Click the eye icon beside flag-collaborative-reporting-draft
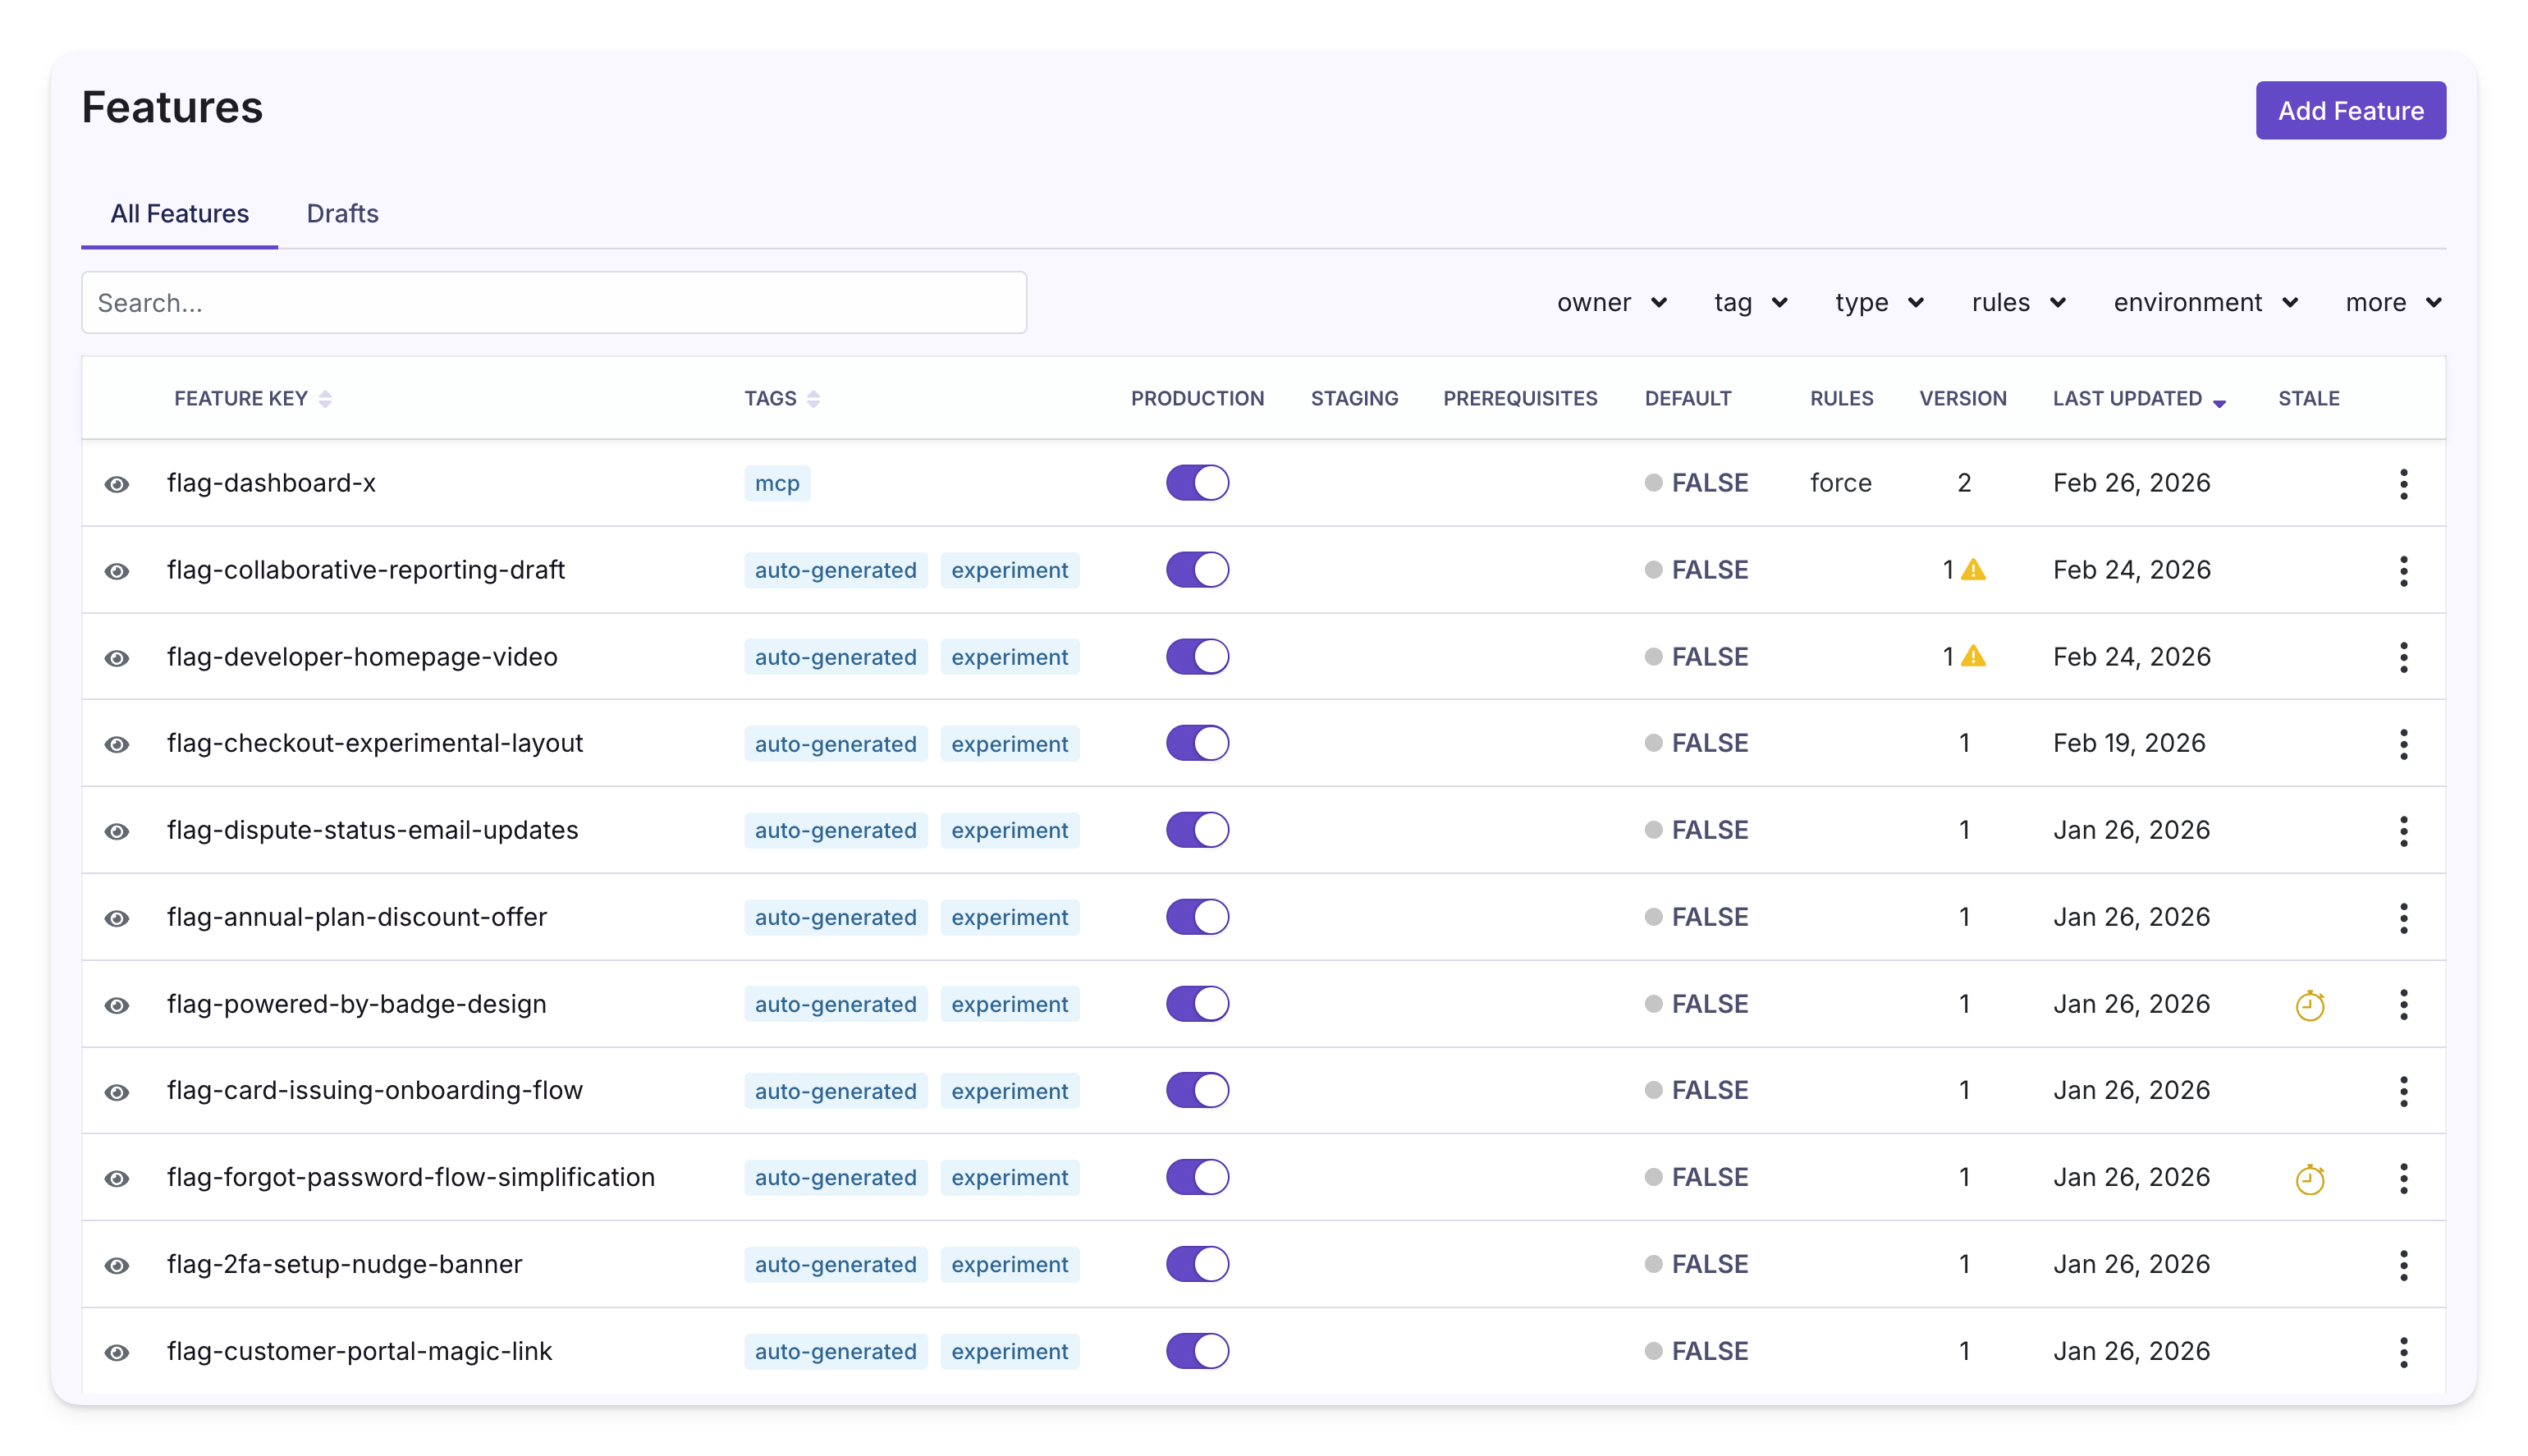This screenshot has height=1456, width=2528. click(x=117, y=571)
